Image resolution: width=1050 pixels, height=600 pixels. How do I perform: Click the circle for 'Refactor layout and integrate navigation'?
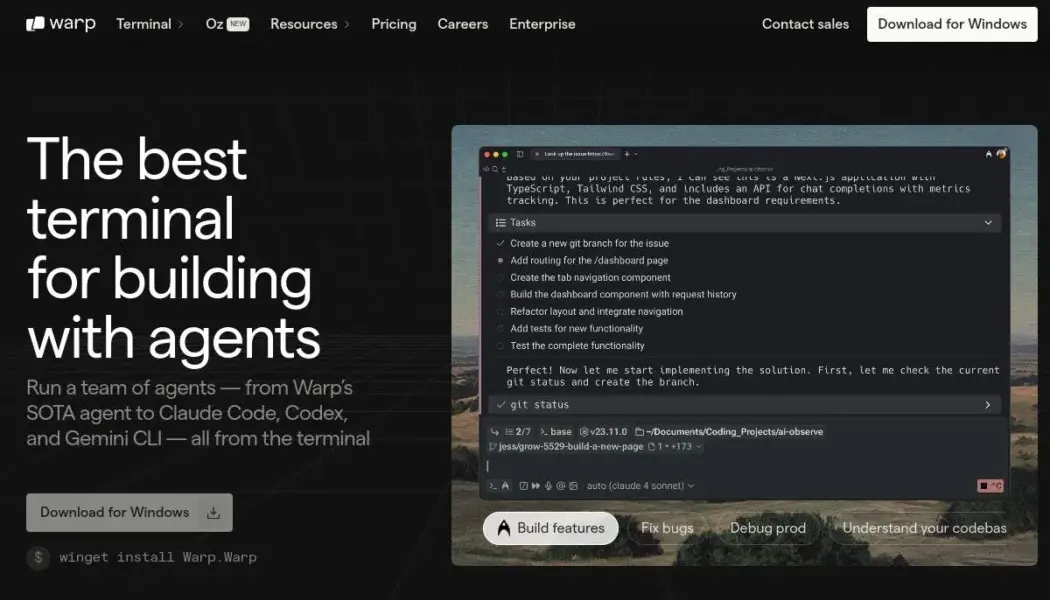coord(500,311)
